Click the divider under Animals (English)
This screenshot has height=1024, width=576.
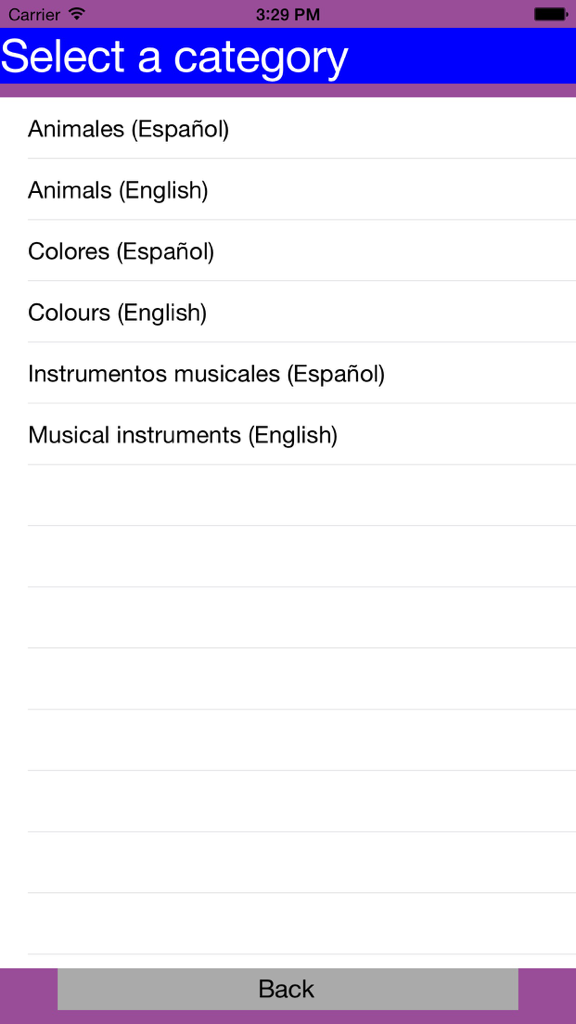point(288,220)
